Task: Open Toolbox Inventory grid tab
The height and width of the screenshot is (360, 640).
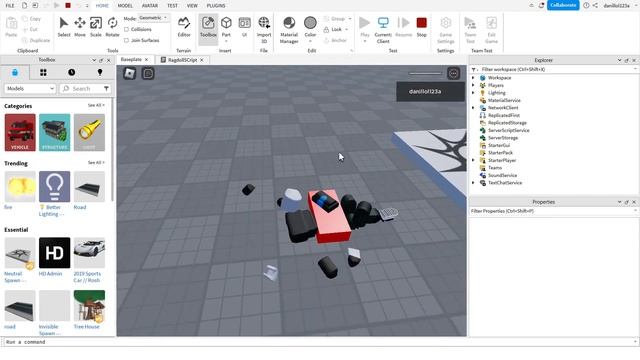Action: 43,72
